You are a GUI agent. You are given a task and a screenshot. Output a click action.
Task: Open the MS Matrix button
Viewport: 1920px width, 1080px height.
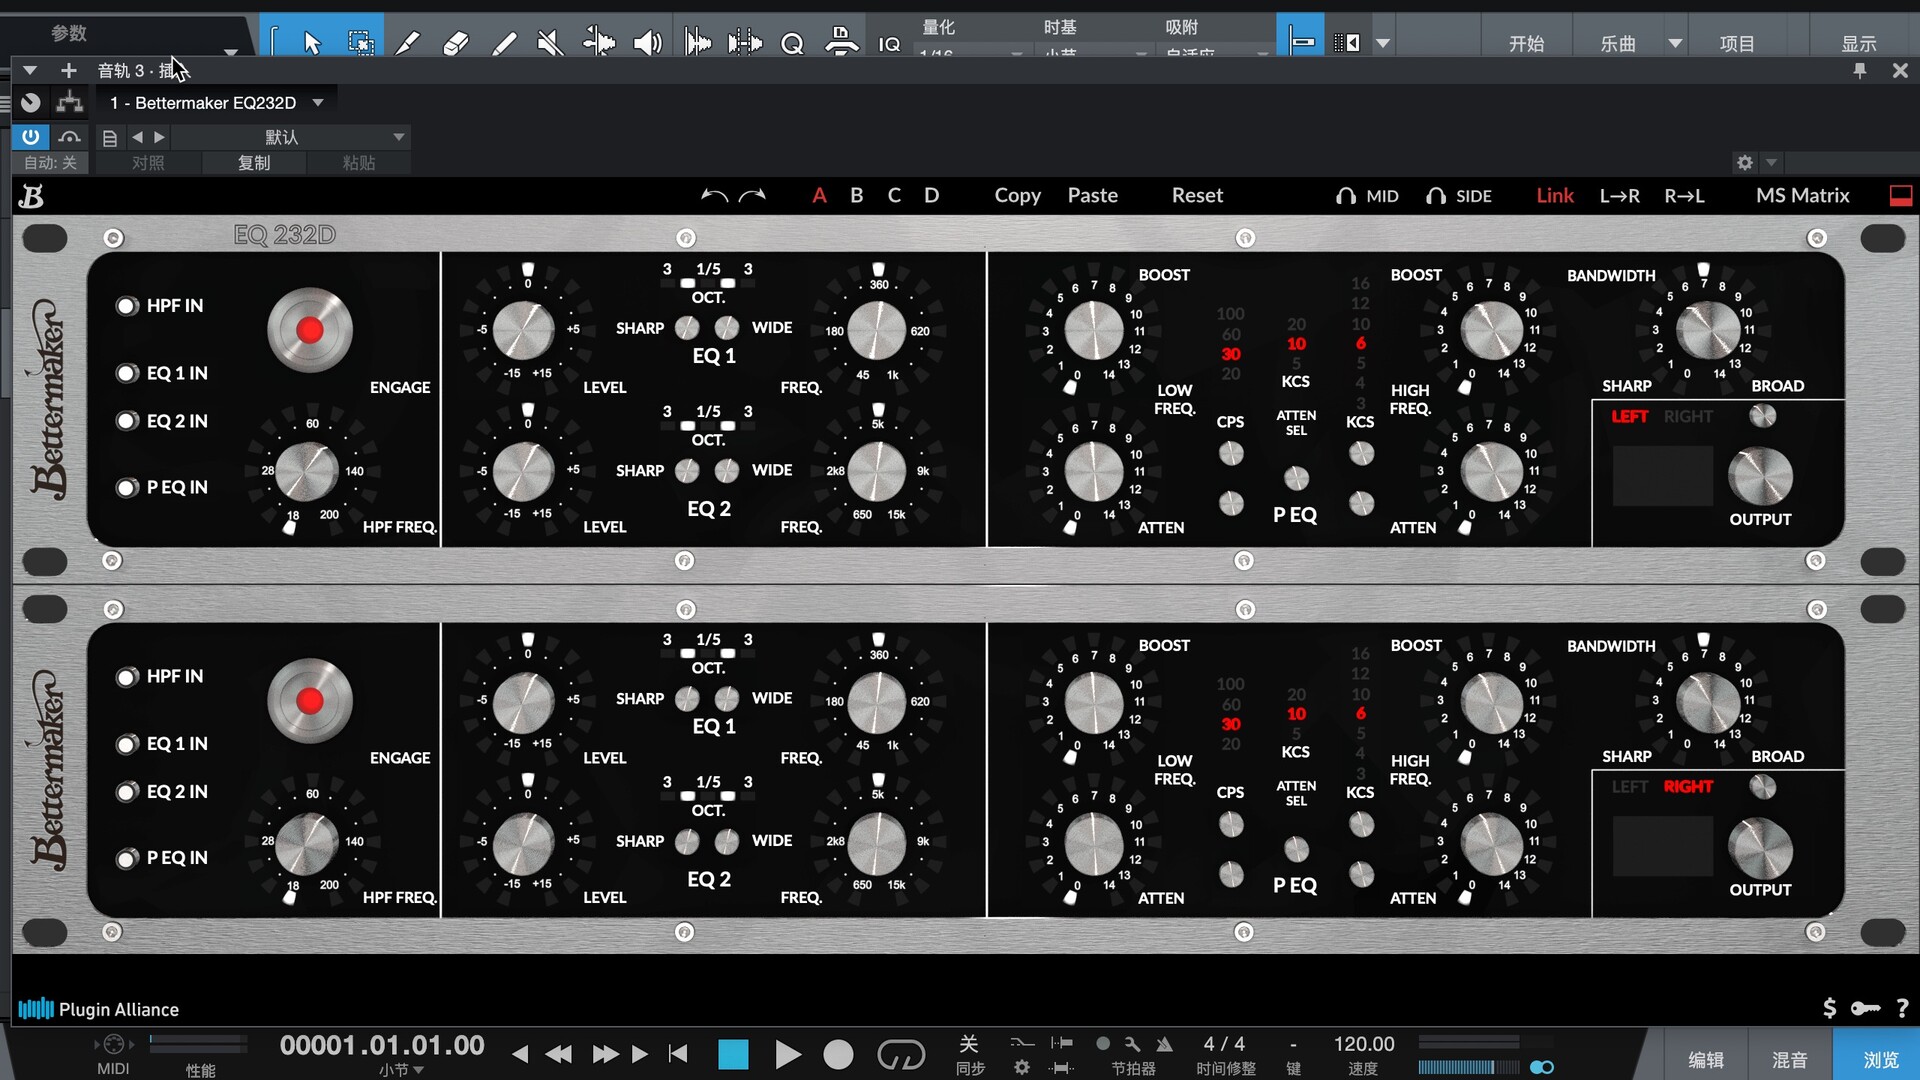pyautogui.click(x=1802, y=196)
